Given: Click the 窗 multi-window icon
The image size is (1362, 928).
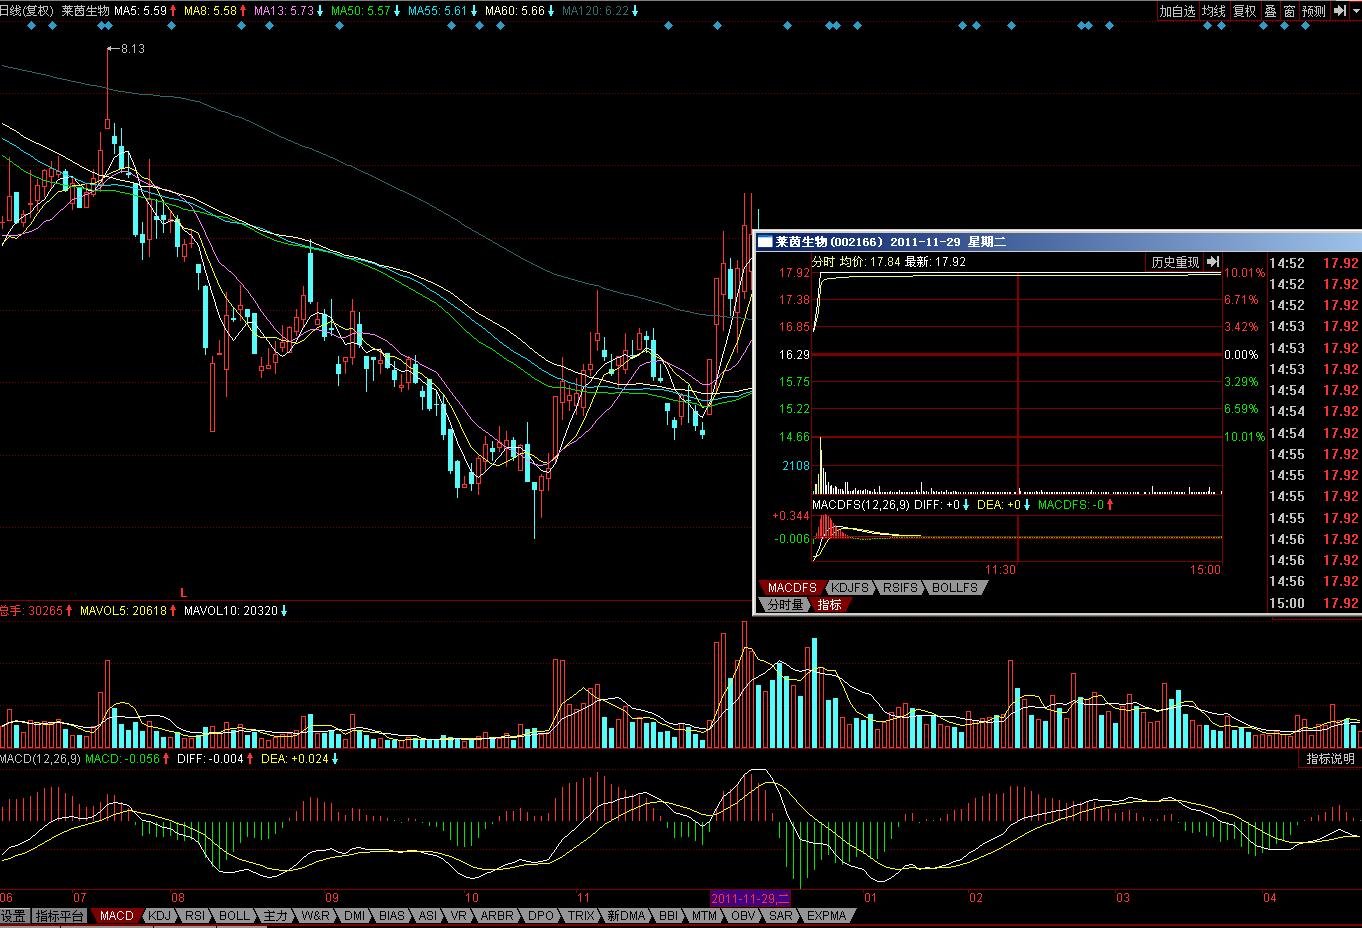Looking at the screenshot, I should click(1289, 11).
